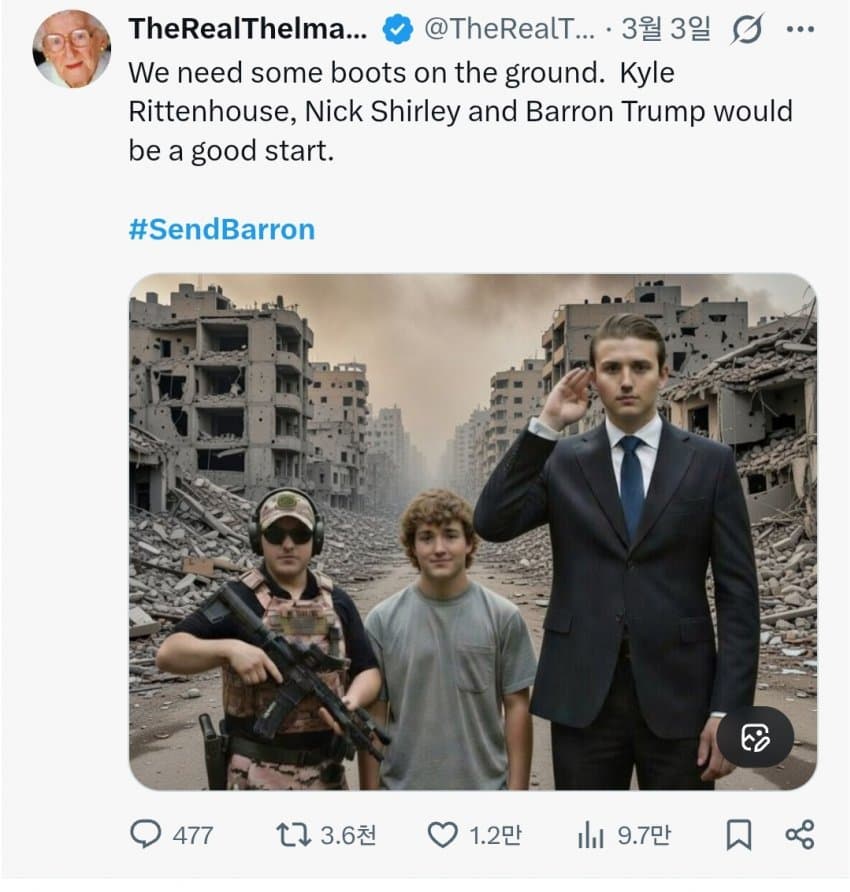Click the 3.6천 repost count
Image resolution: width=850 pixels, height=892 pixels.
348,835
